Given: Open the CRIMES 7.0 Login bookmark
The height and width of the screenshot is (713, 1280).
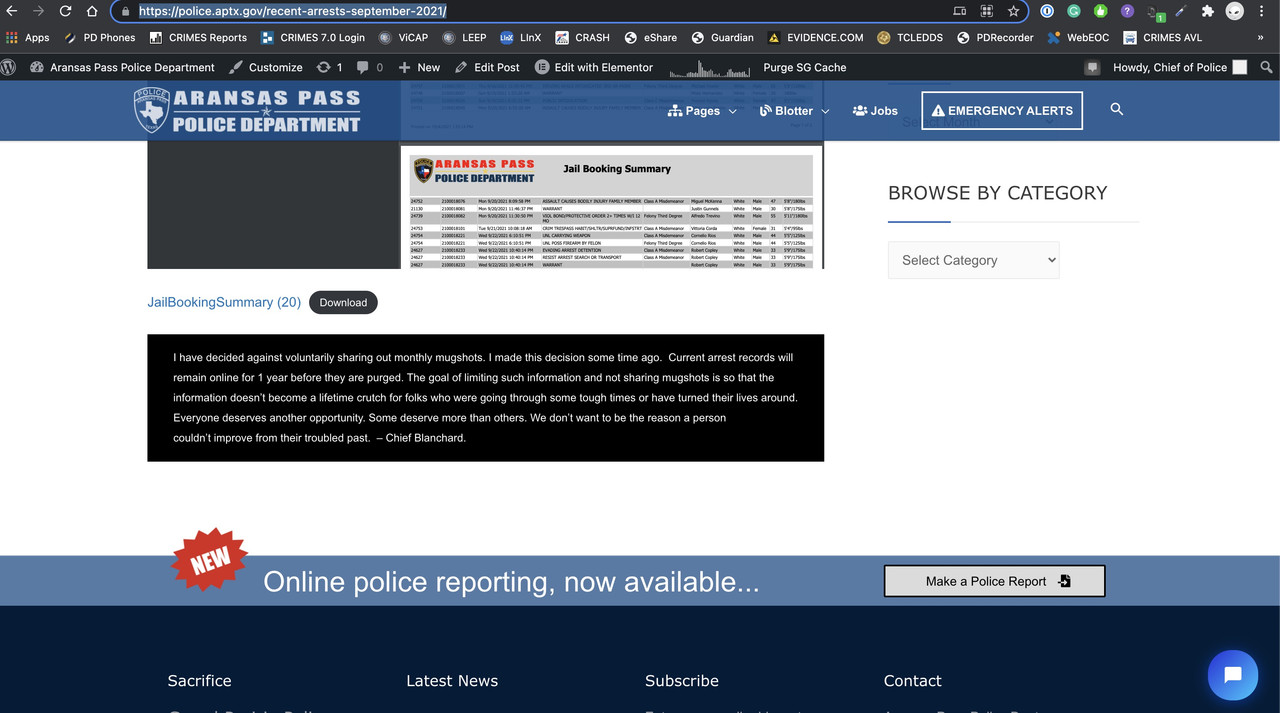Looking at the screenshot, I should pos(313,37).
